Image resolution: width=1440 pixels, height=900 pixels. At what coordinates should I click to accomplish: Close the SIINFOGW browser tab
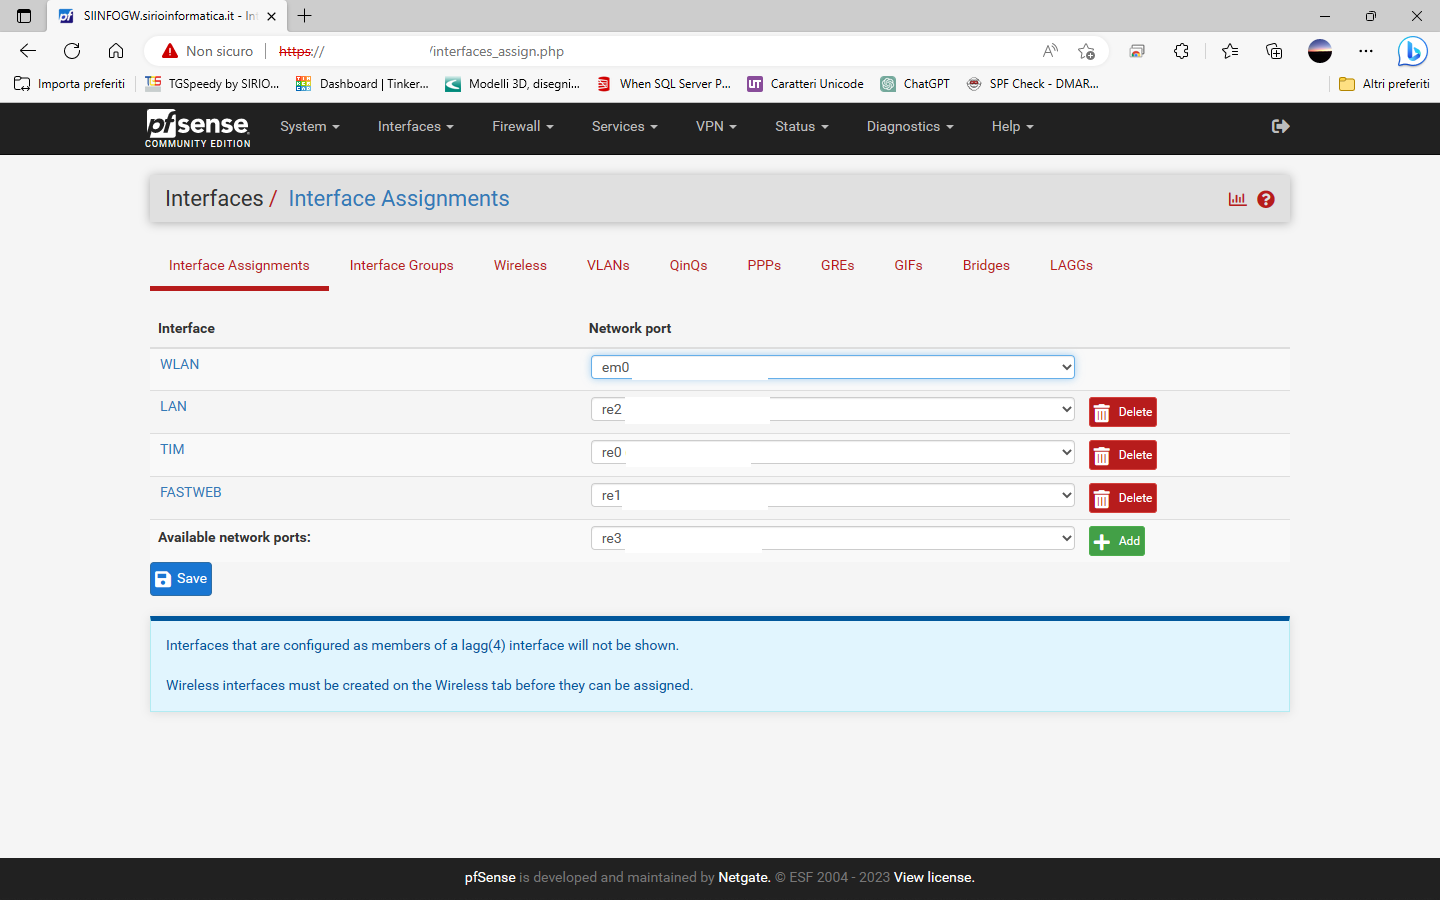pyautogui.click(x=271, y=16)
